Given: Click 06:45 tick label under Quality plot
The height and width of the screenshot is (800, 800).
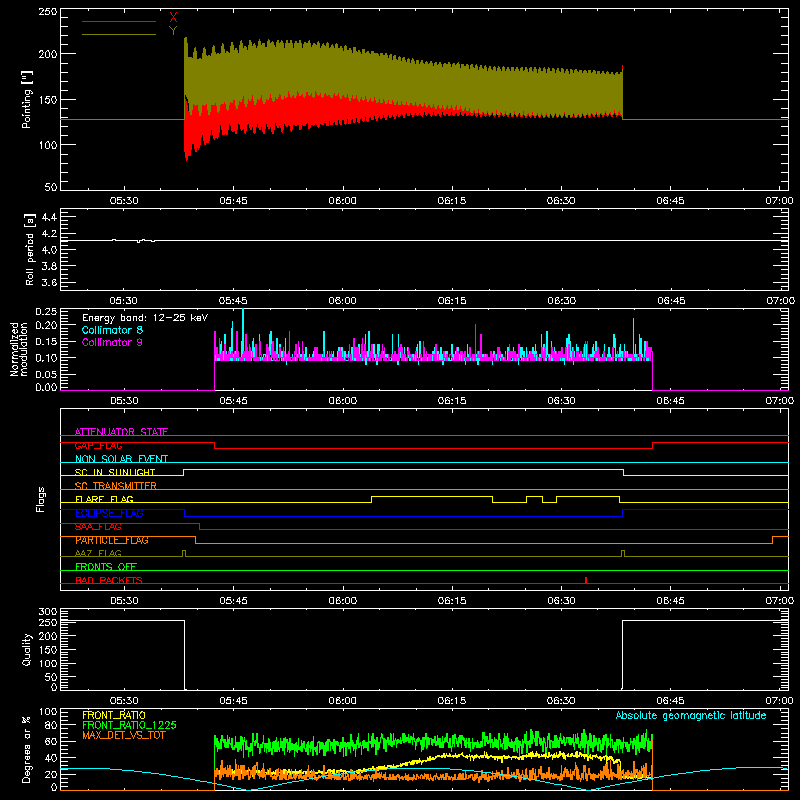Looking at the screenshot, I should [x=670, y=701].
